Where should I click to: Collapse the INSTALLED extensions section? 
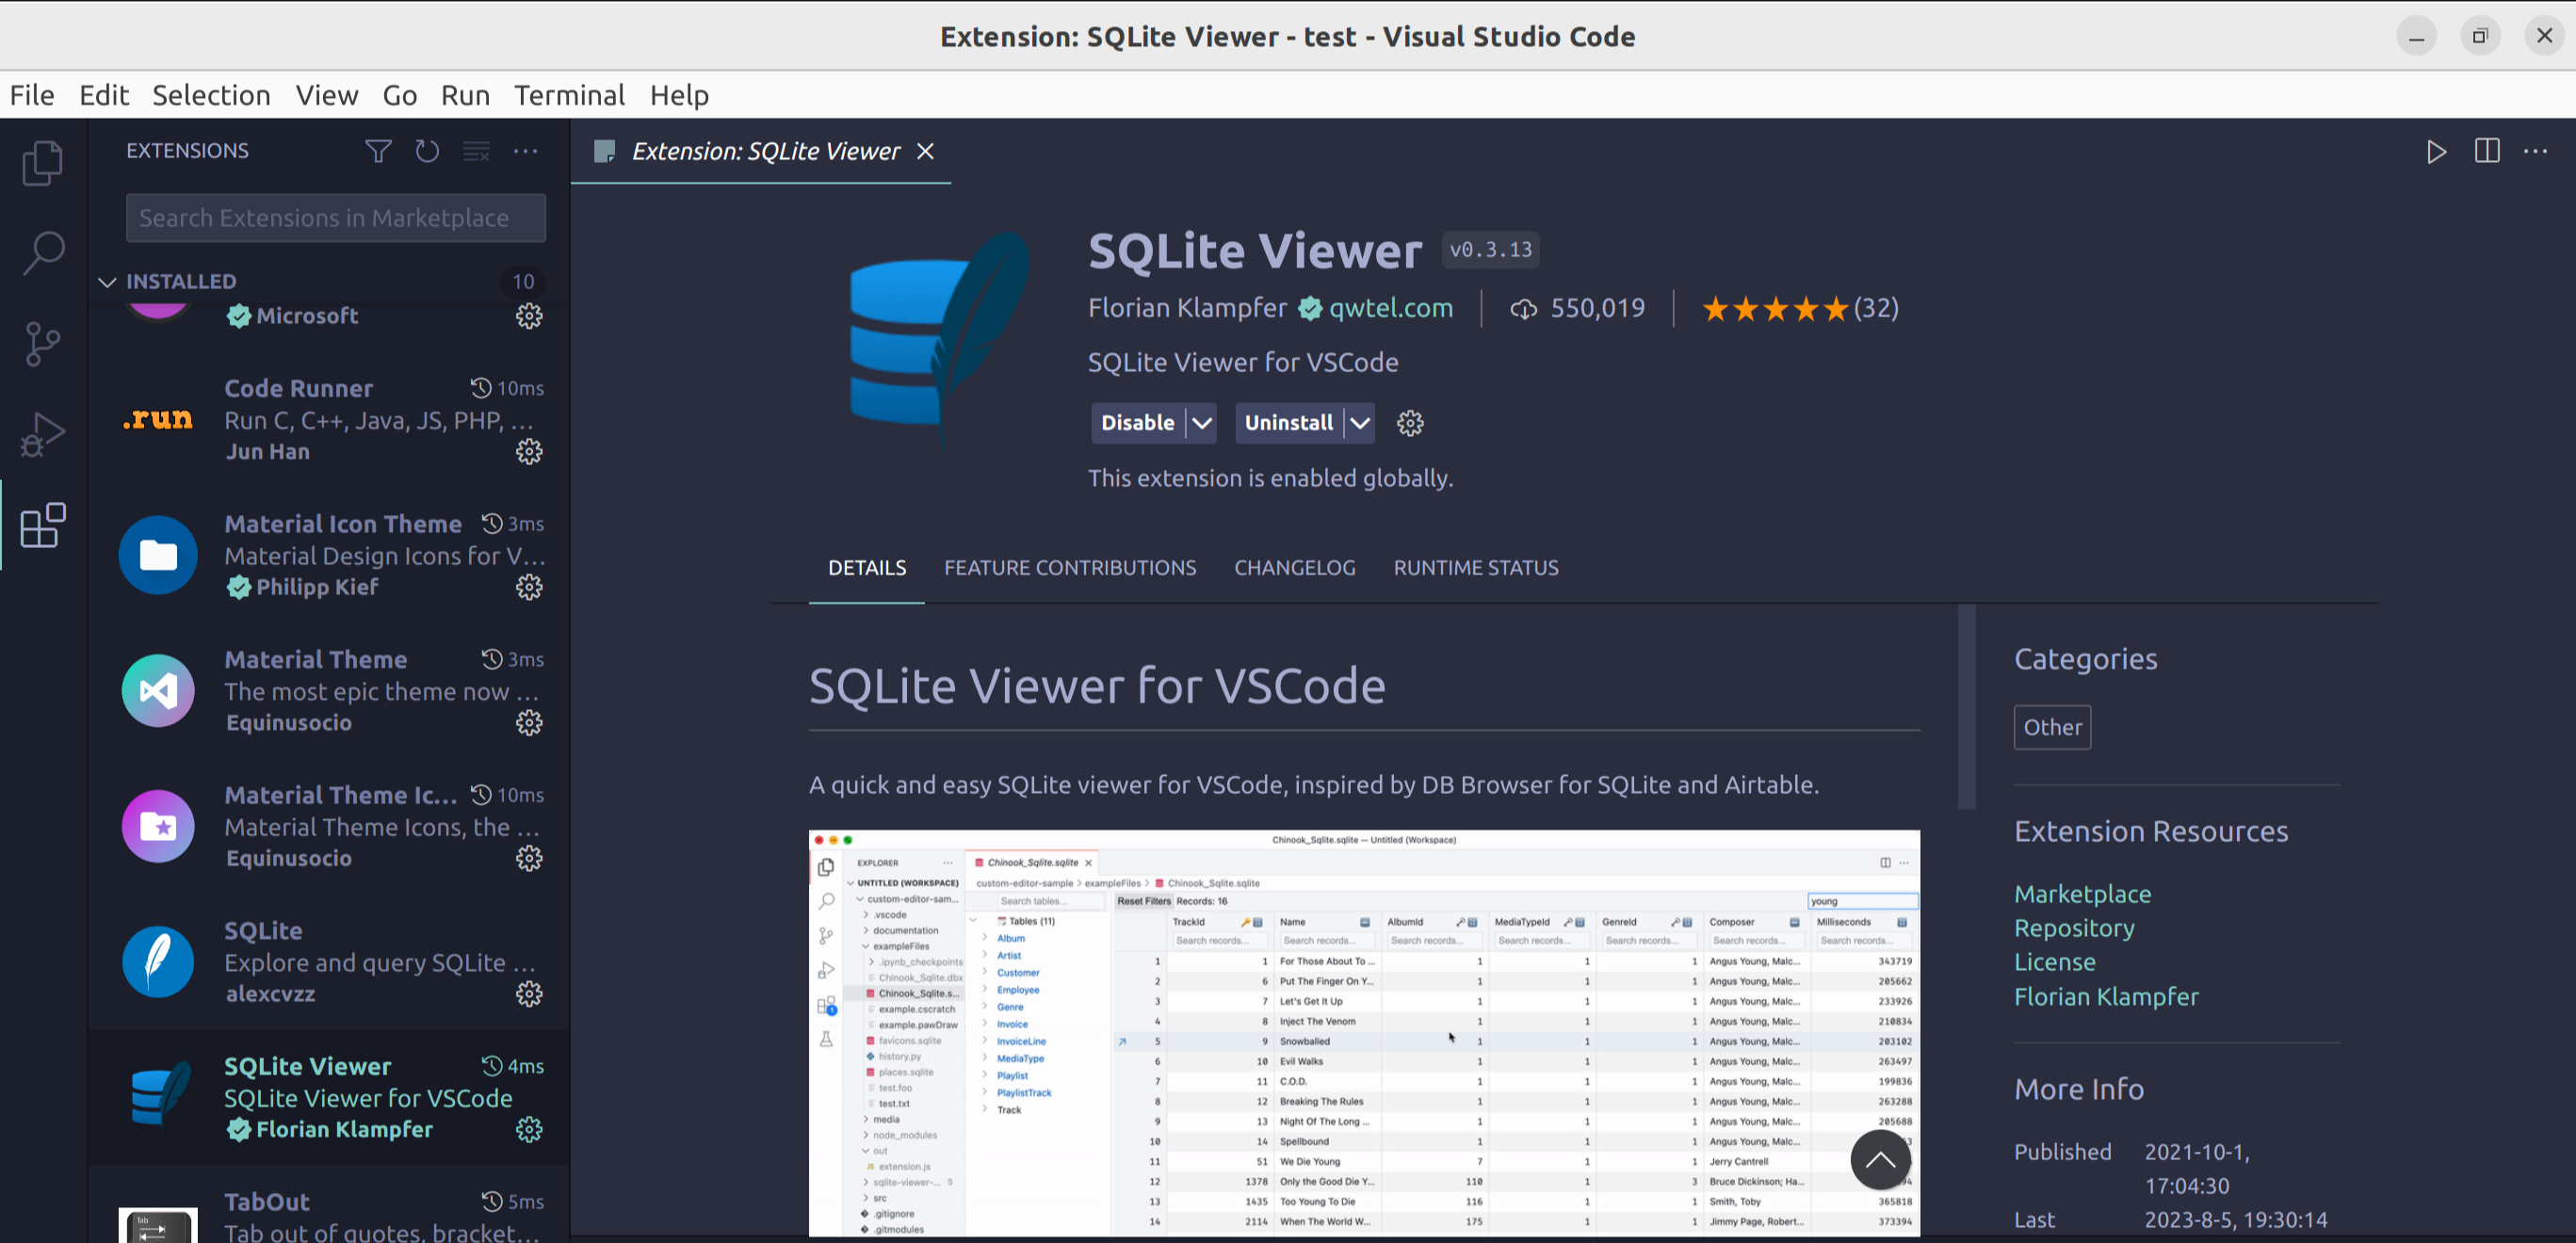tap(107, 282)
